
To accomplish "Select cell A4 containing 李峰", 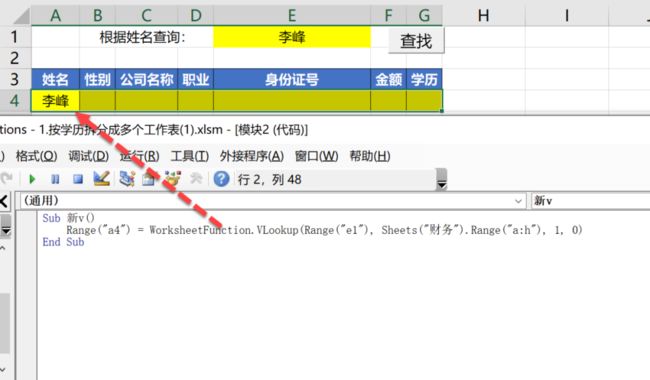I will [55, 101].
